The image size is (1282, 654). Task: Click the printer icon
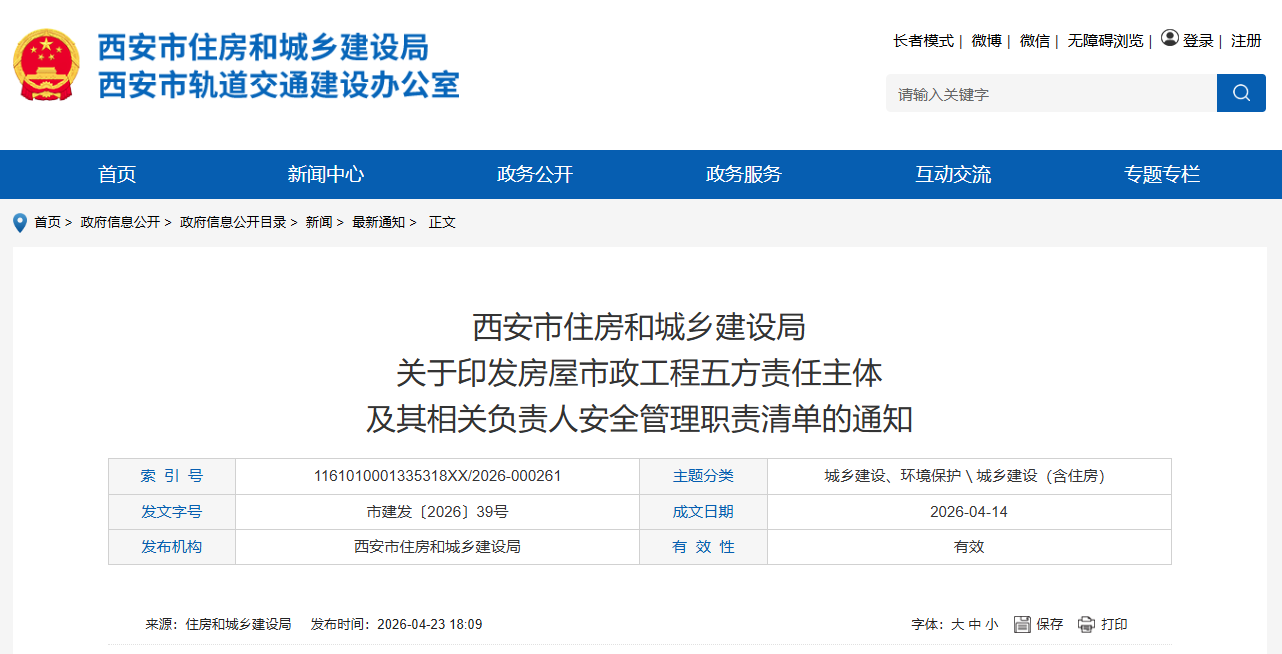click(x=1086, y=624)
